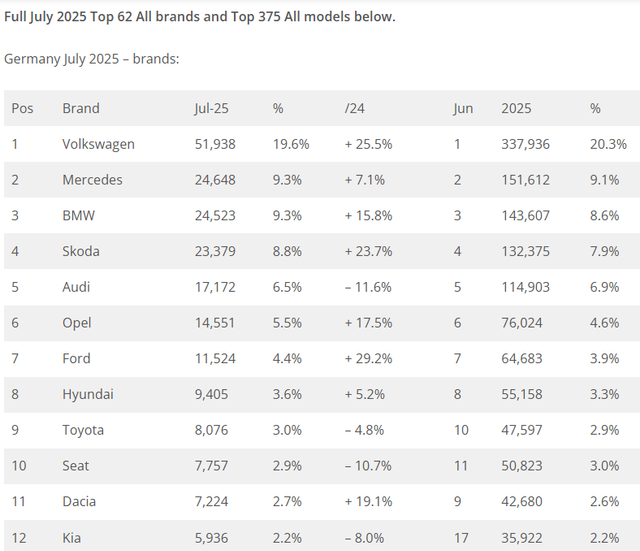
Task: Click the Pos column header
Action: pos(22,108)
